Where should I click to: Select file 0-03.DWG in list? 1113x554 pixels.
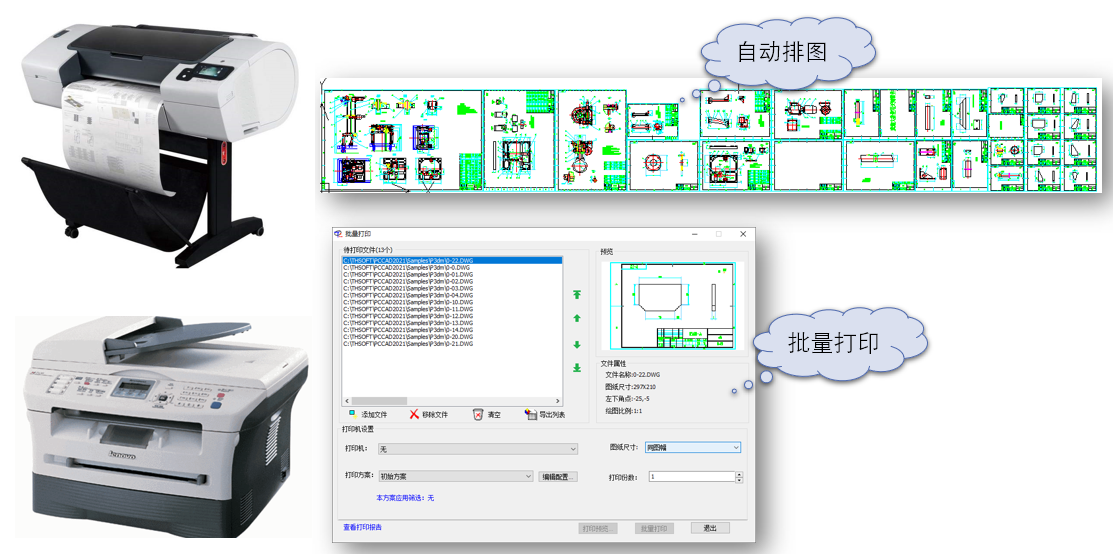pos(452,288)
